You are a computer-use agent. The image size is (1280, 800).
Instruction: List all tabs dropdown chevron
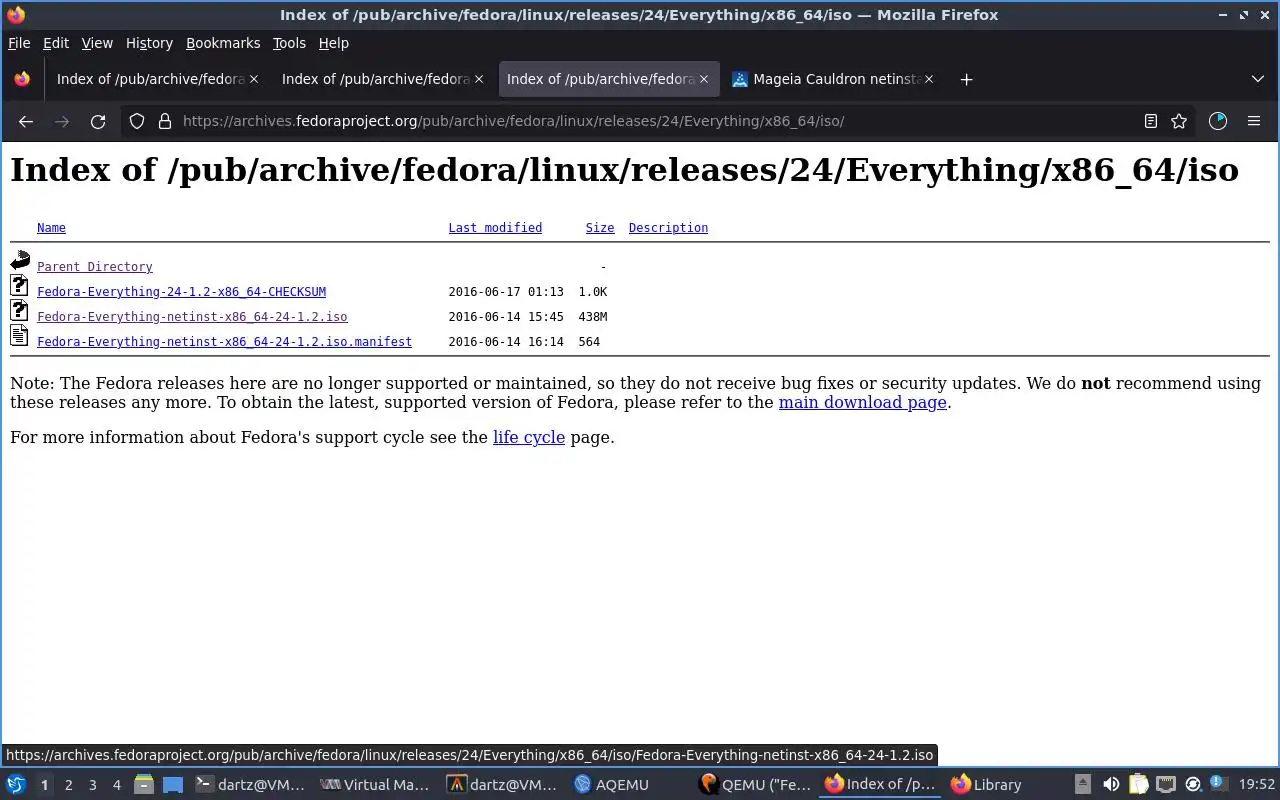(x=1258, y=79)
